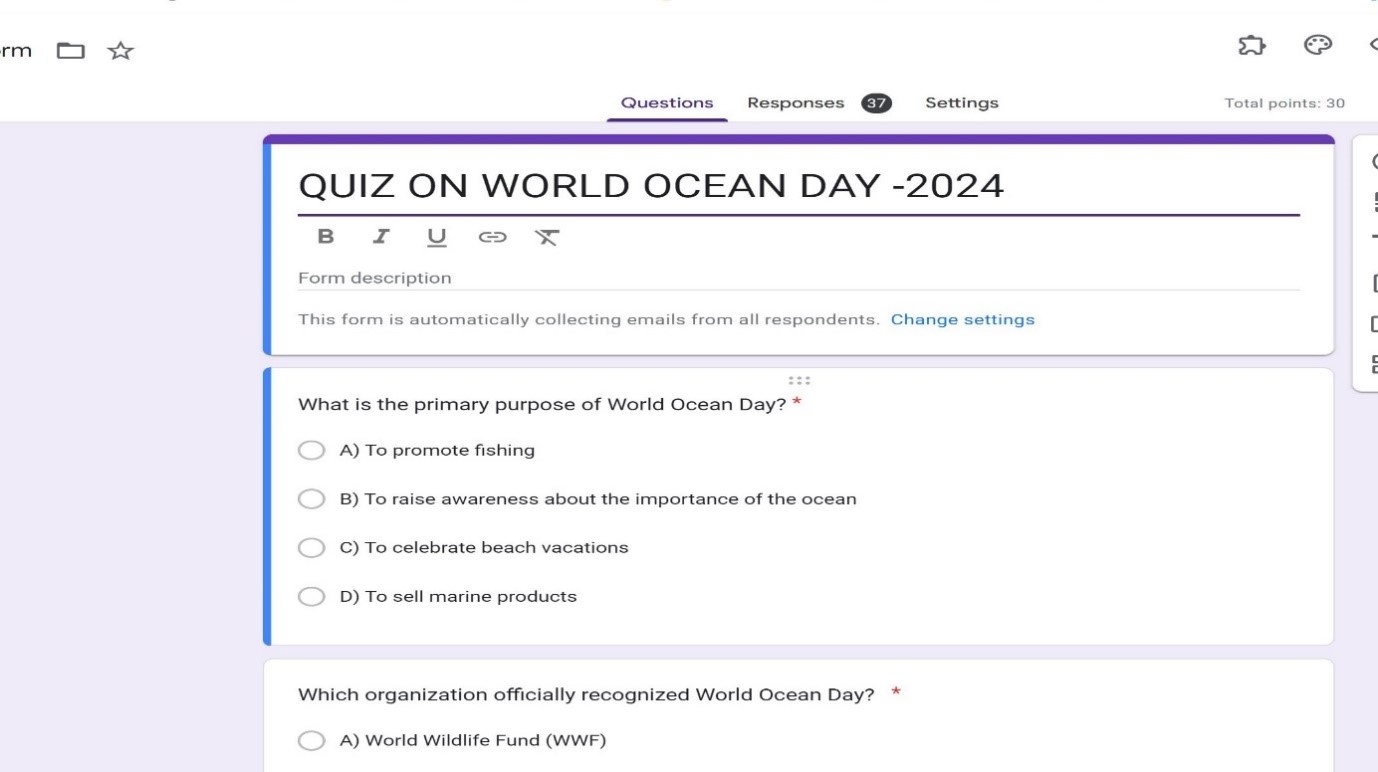Switch to the Responses tab
The width and height of the screenshot is (1378, 772).
(795, 102)
